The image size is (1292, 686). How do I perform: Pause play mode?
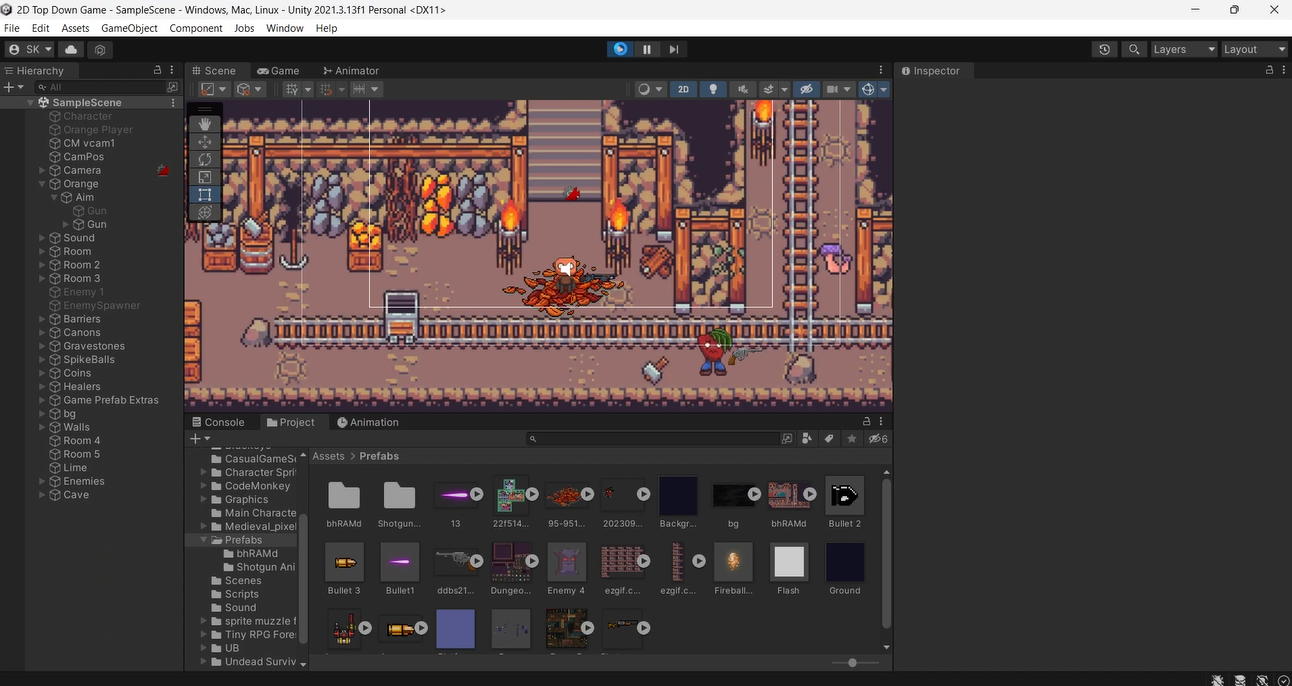point(646,48)
